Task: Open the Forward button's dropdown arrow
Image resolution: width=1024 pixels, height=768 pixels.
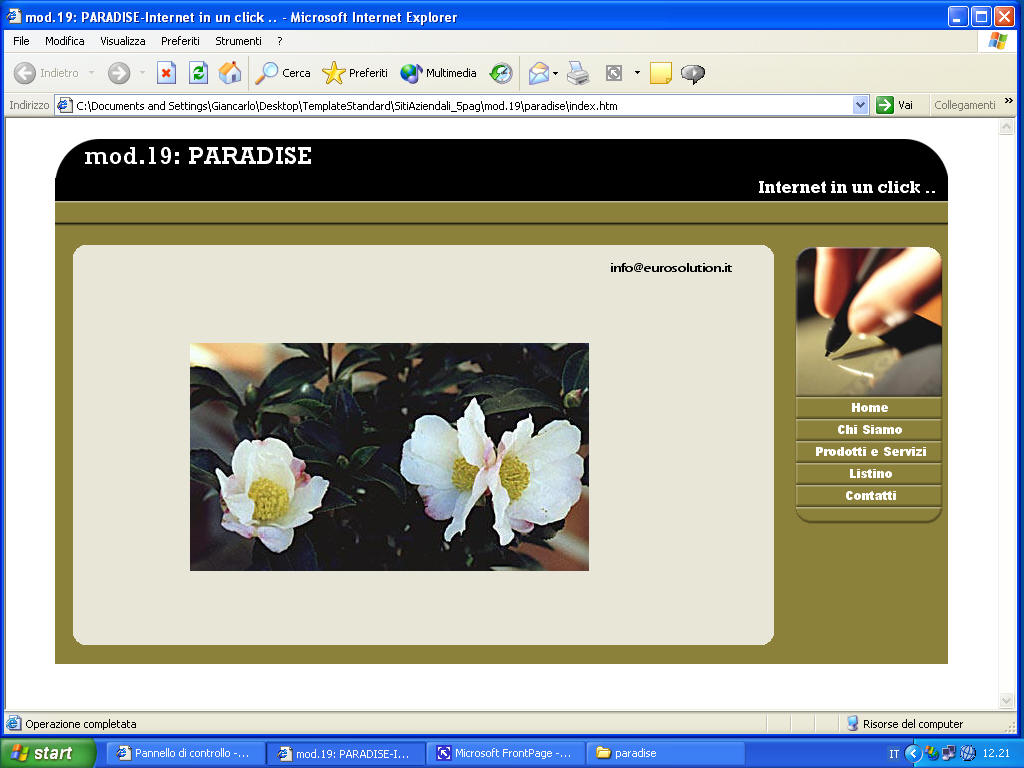Action: coord(142,73)
